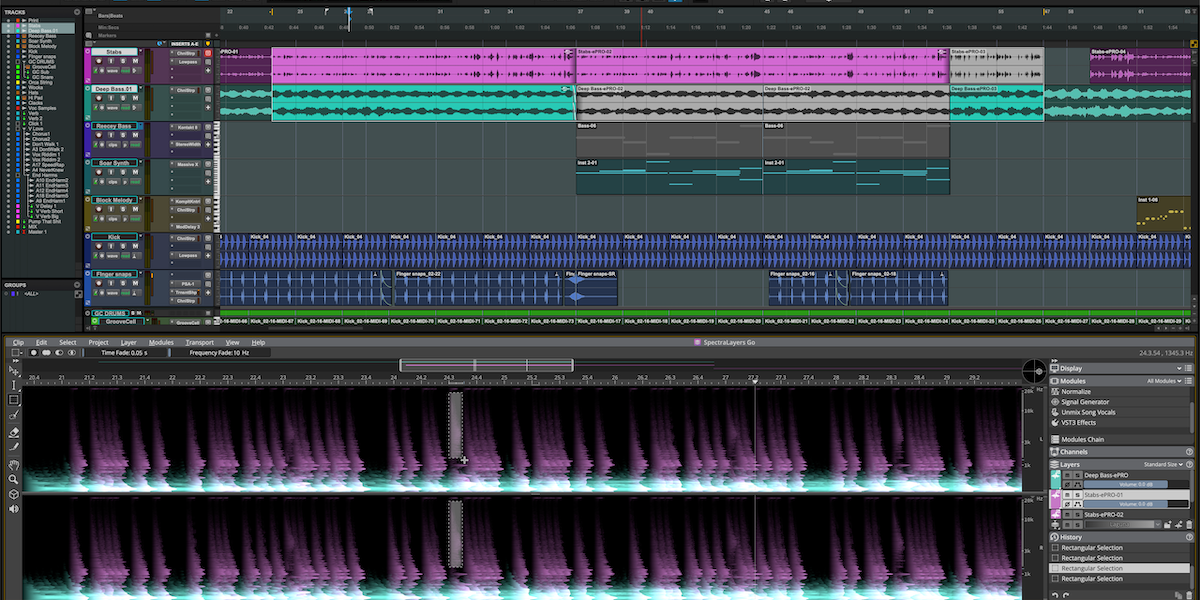Image resolution: width=1200 pixels, height=600 pixels.
Task: Open the Kontakt 8 insert on Reecey Bass
Action: pyautogui.click(x=187, y=128)
